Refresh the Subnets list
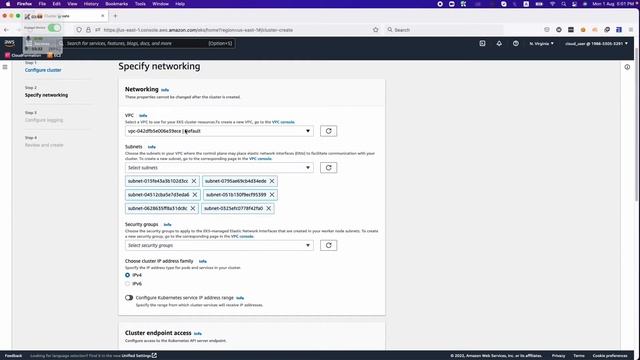The image size is (640, 360). coord(329,168)
